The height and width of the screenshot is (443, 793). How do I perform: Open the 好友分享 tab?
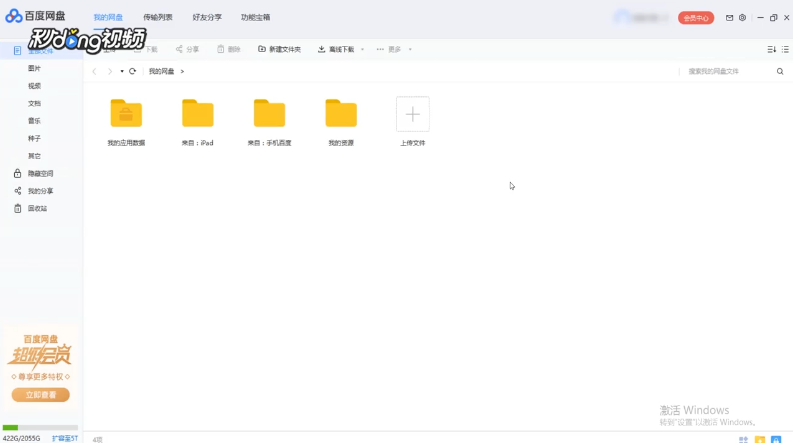(207, 17)
